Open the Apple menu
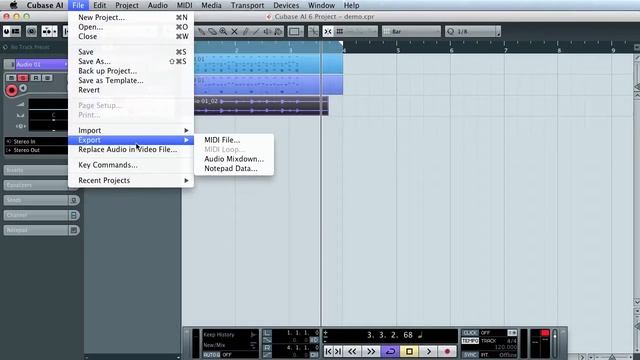The width and height of the screenshot is (640, 360). pyautogui.click(x=13, y=5)
